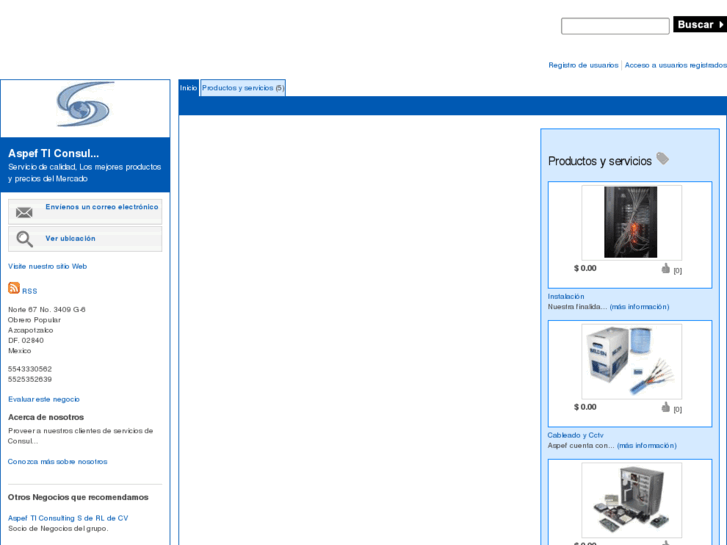The image size is (727, 545).
Task: Click the phone number 5525352639
Action: click(30, 379)
